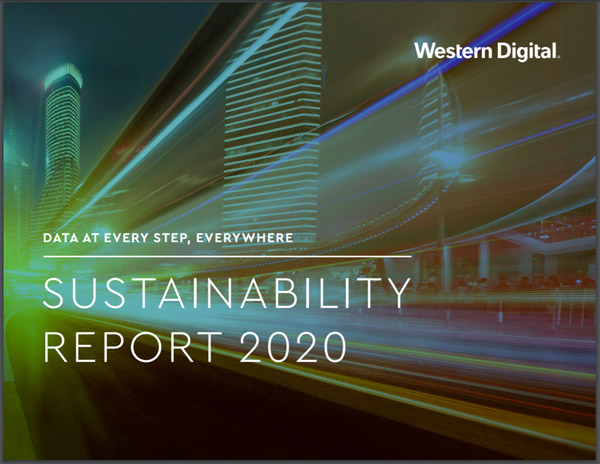Click the word DATA in the tagline
Viewport: 600px width, 464px height.
[62, 238]
